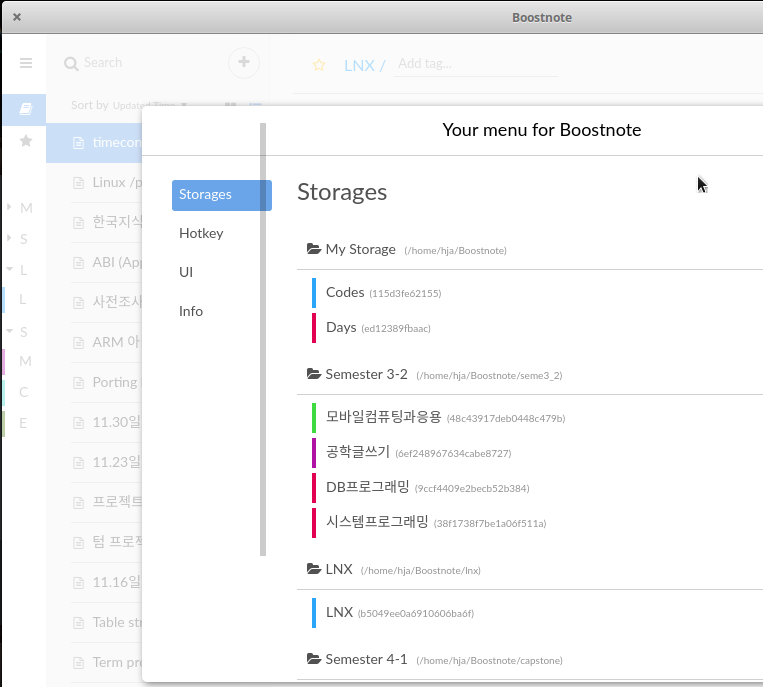763x687 pixels.
Task: Click the LNX folder with id b5049ee0a6910606ba6f
Action: (339, 613)
